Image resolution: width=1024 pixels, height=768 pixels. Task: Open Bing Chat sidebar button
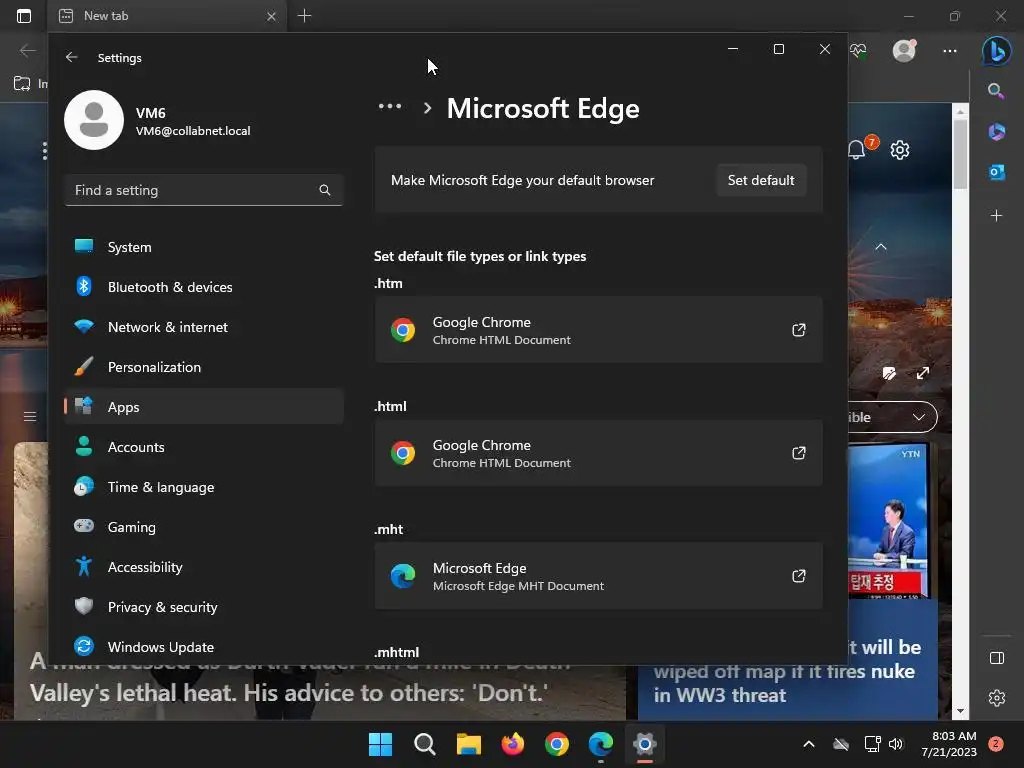pyautogui.click(x=997, y=51)
